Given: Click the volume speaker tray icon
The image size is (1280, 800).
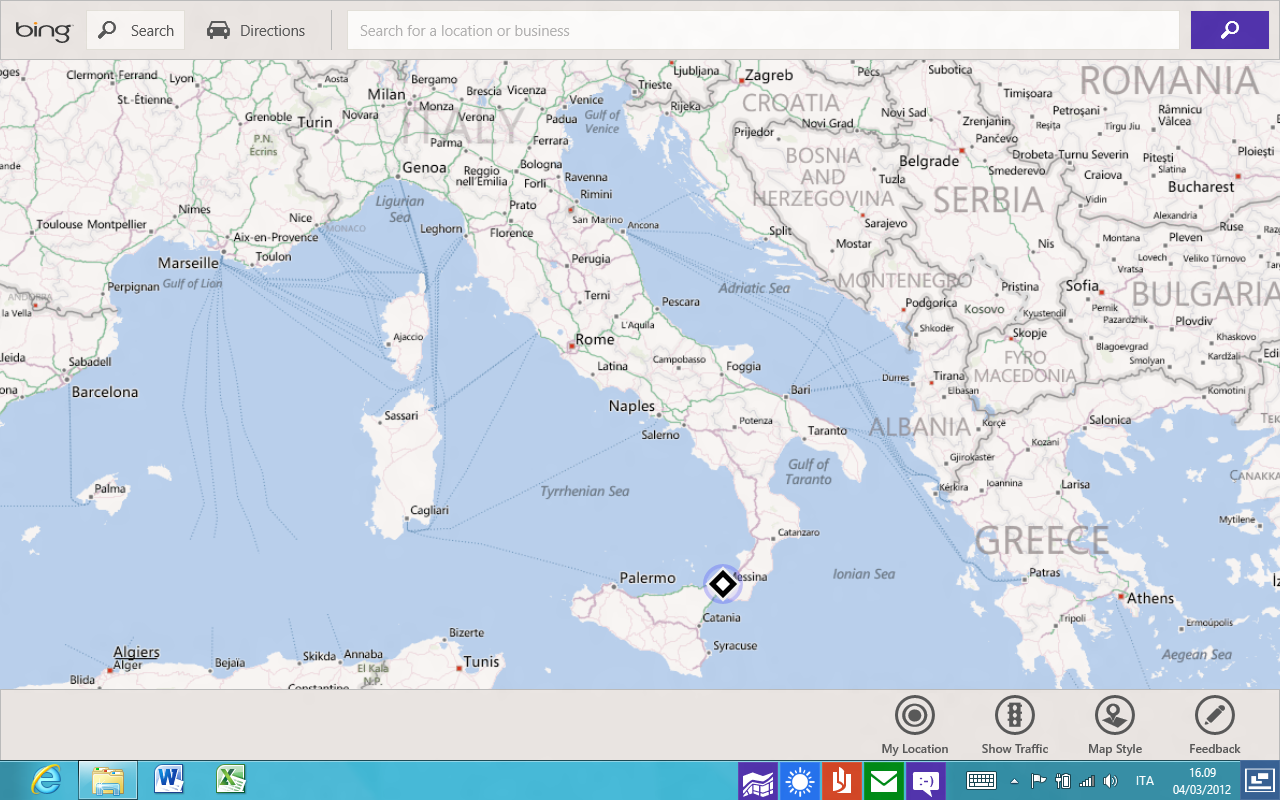Looking at the screenshot, I should pos(1110,781).
